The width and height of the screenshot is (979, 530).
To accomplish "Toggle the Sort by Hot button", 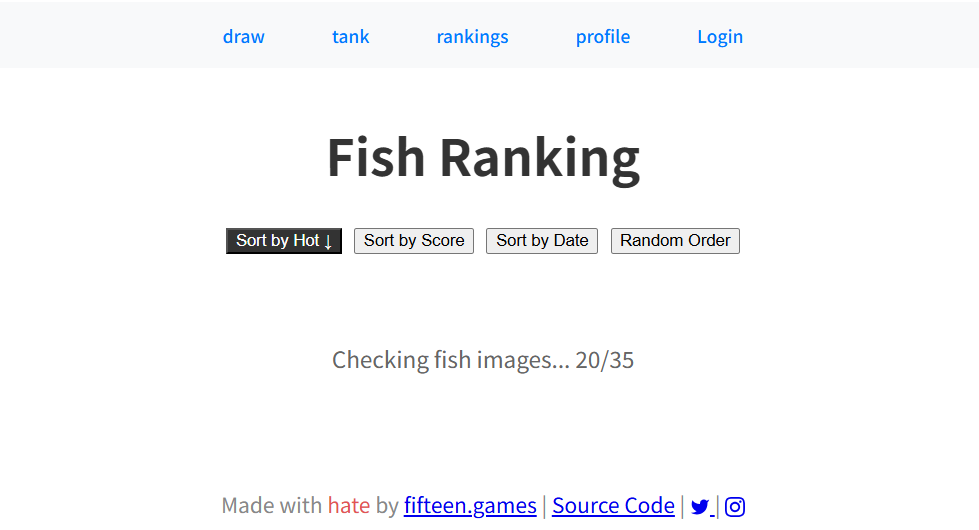I will point(283,241).
